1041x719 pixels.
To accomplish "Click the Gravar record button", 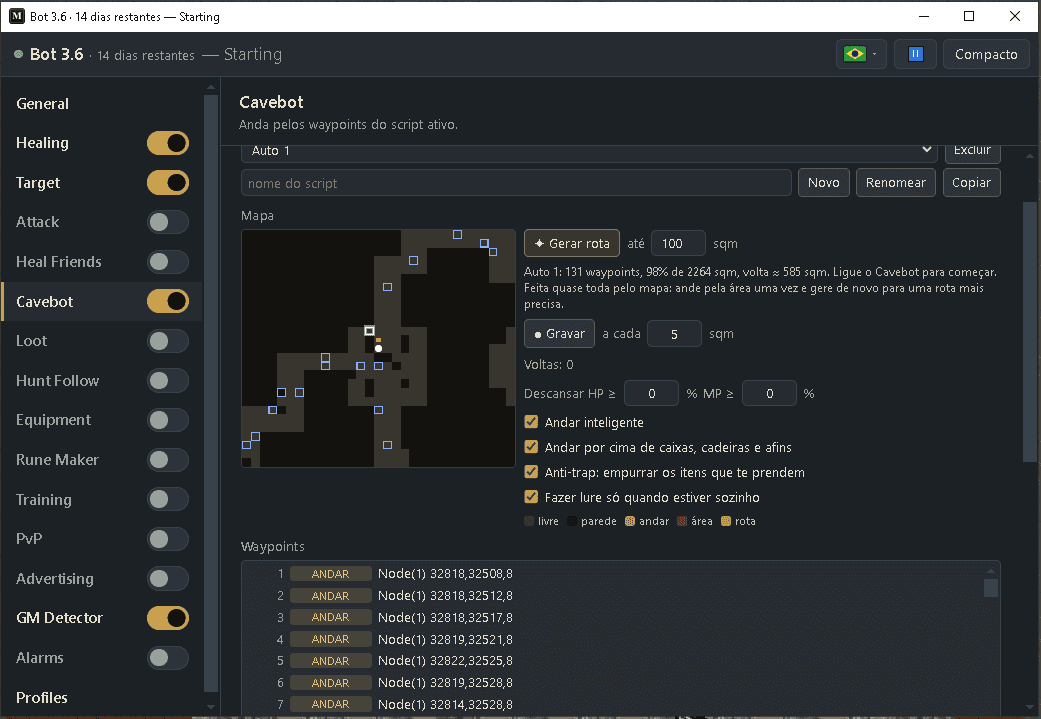I will point(559,334).
